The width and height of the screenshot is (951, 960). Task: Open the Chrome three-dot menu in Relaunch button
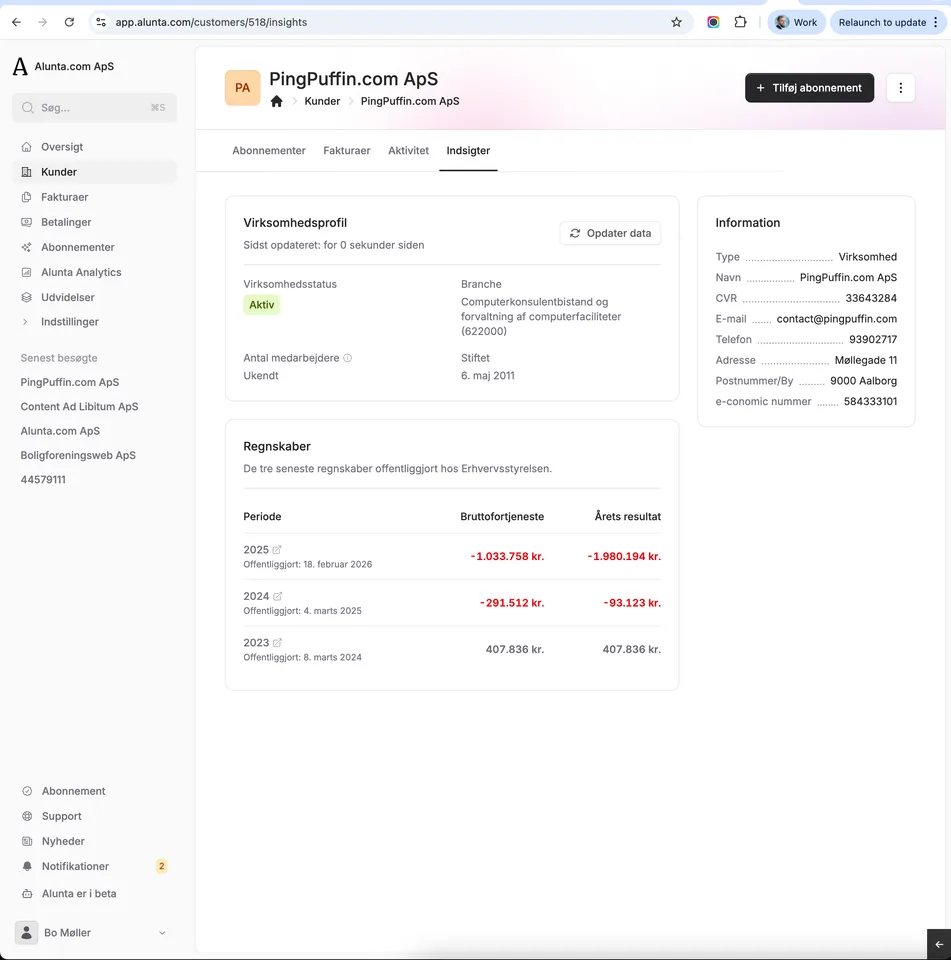[x=936, y=22]
